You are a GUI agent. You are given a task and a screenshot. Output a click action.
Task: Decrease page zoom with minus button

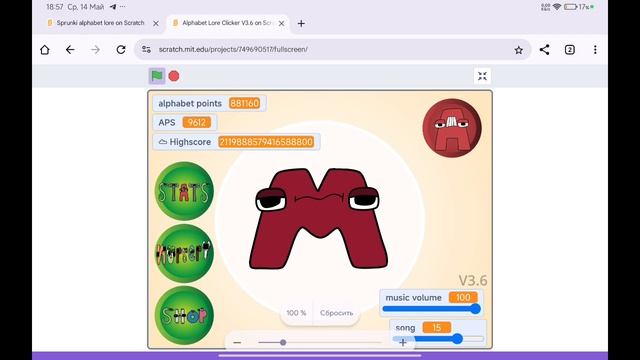pos(237,342)
